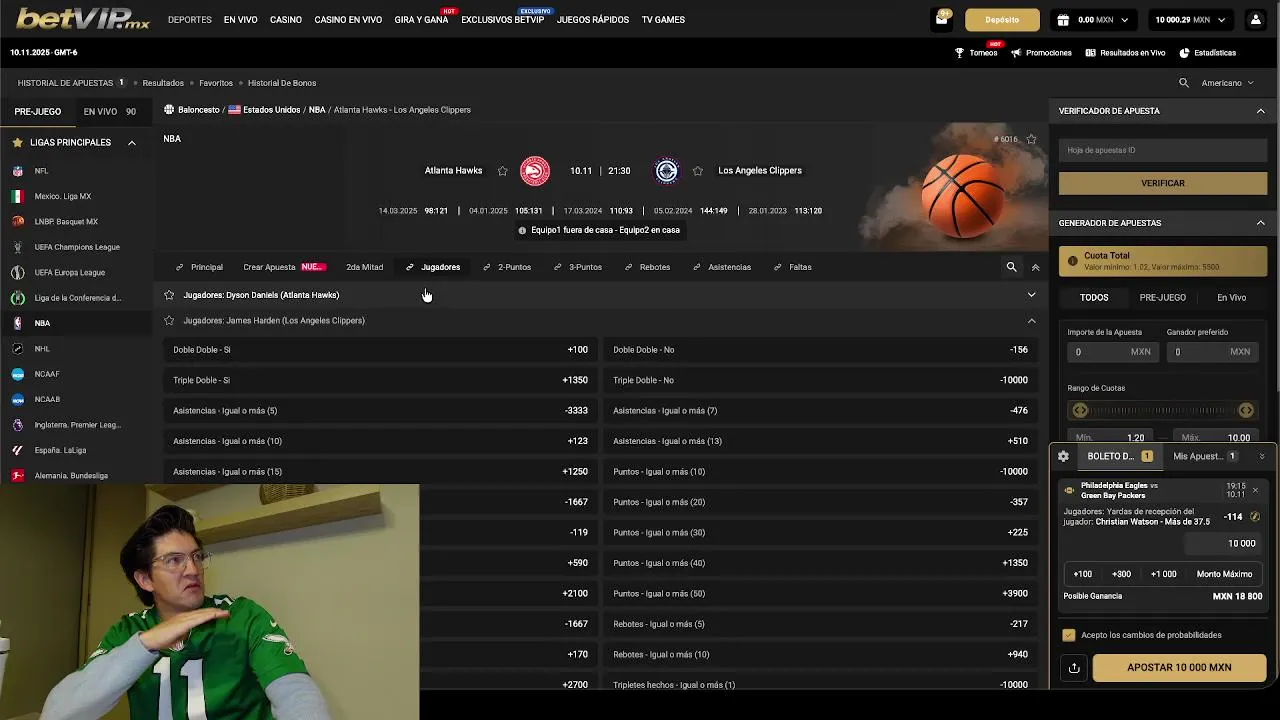Screen dimensions: 1280x720
Task: Collapse all markets with the double chevron
Action: tap(1035, 267)
